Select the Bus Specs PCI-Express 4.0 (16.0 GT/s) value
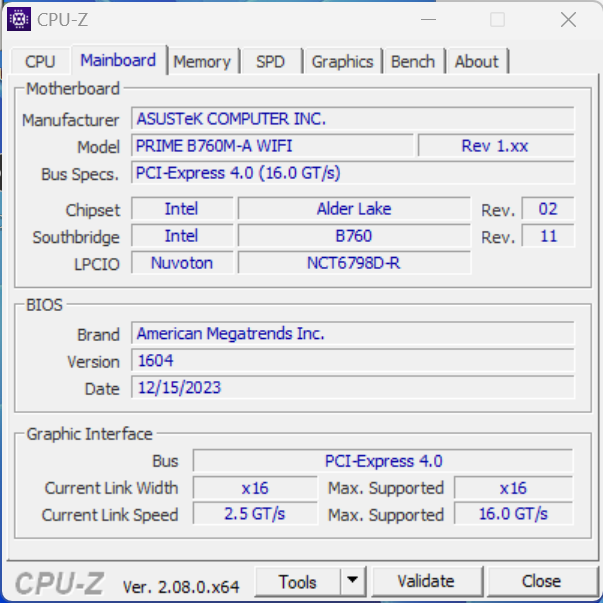The width and height of the screenshot is (603, 603). click(353, 173)
